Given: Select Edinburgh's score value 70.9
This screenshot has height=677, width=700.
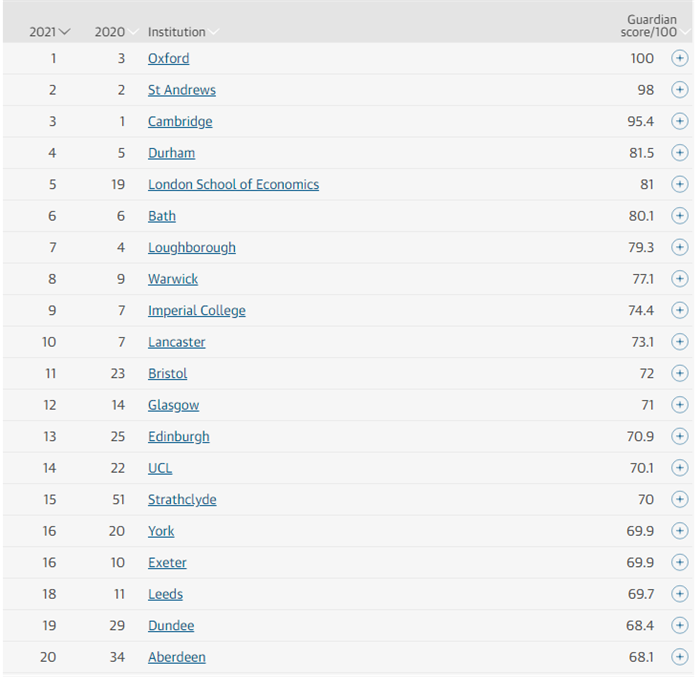Looking at the screenshot, I should [x=640, y=436].
